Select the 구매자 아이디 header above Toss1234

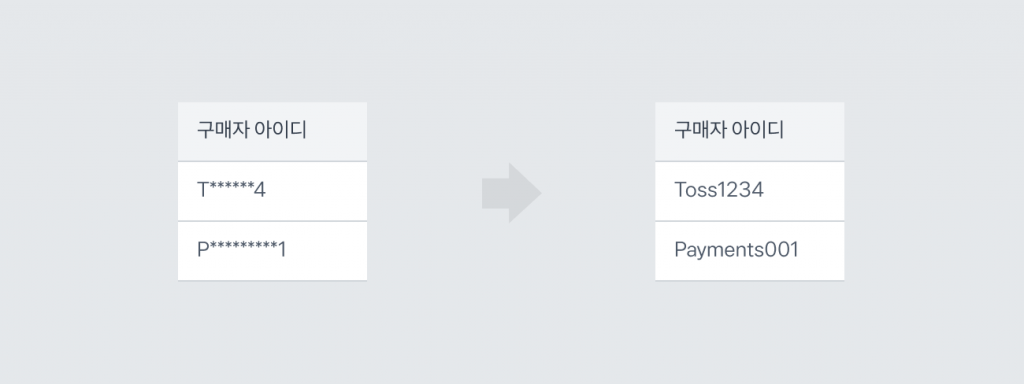(750, 131)
